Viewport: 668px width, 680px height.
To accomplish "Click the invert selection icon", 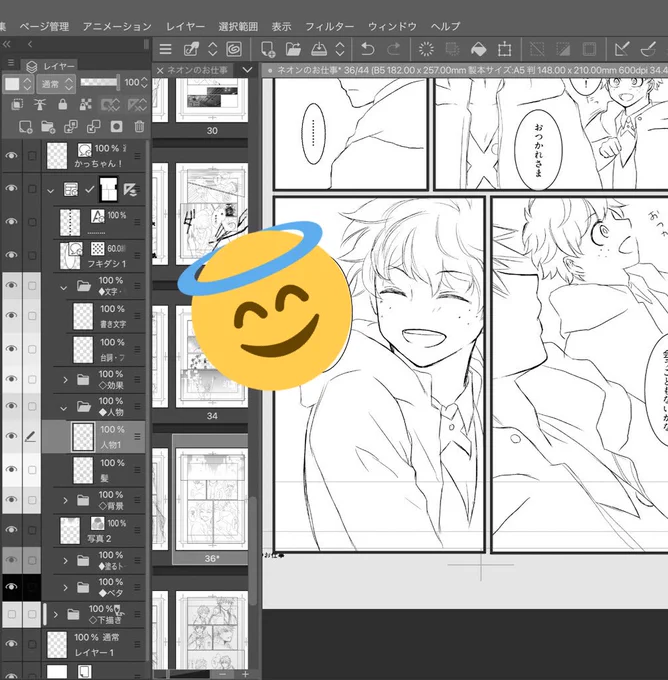I will pos(563,49).
